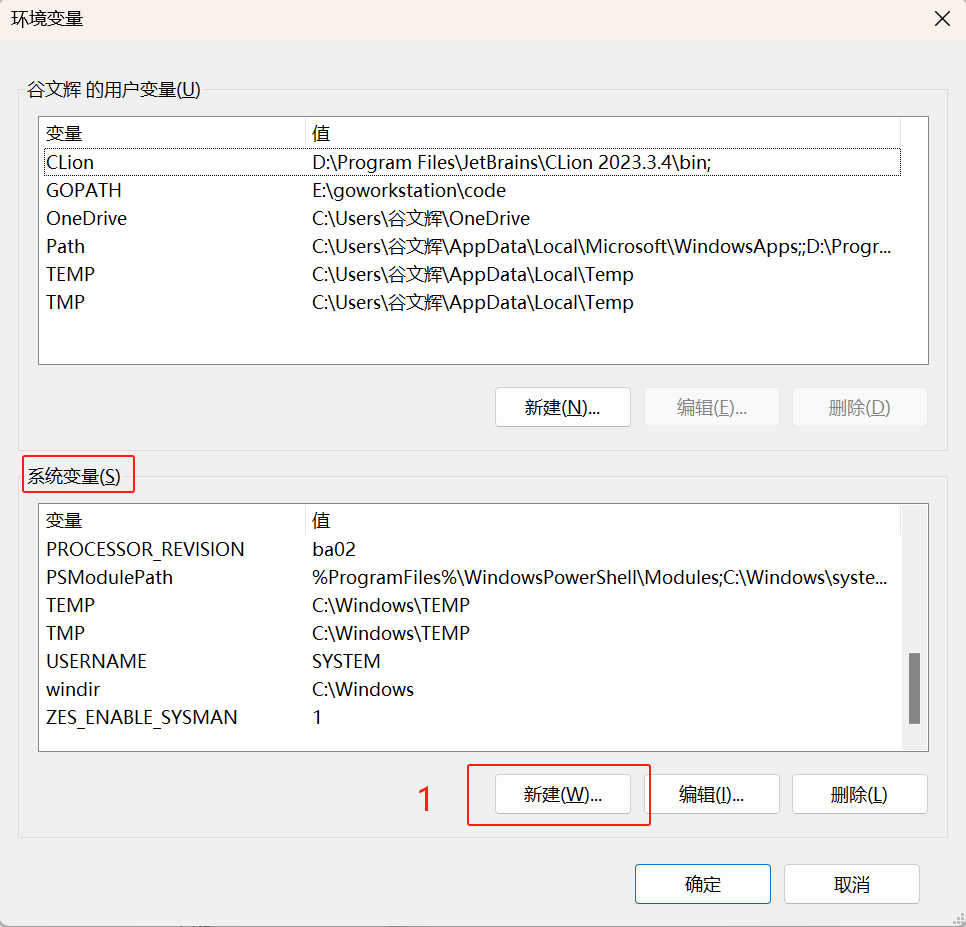Screen dimensions: 966x927
Task: Select the user variable TMP with AppData path
Action: [x=473, y=302]
